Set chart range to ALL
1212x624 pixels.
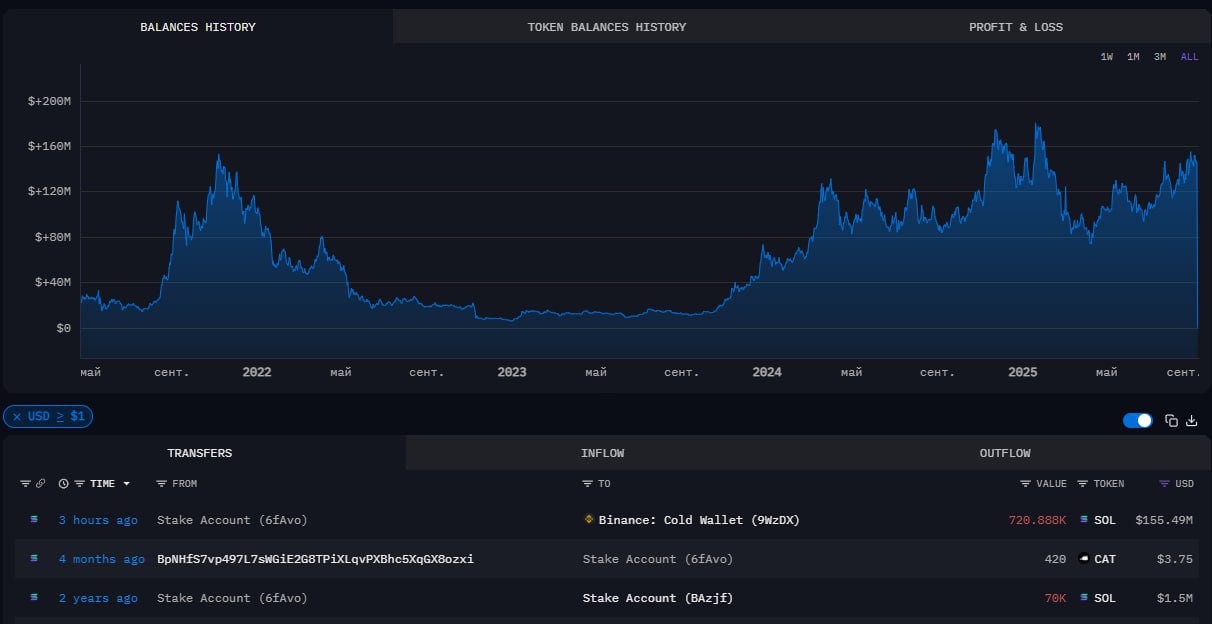[1189, 57]
